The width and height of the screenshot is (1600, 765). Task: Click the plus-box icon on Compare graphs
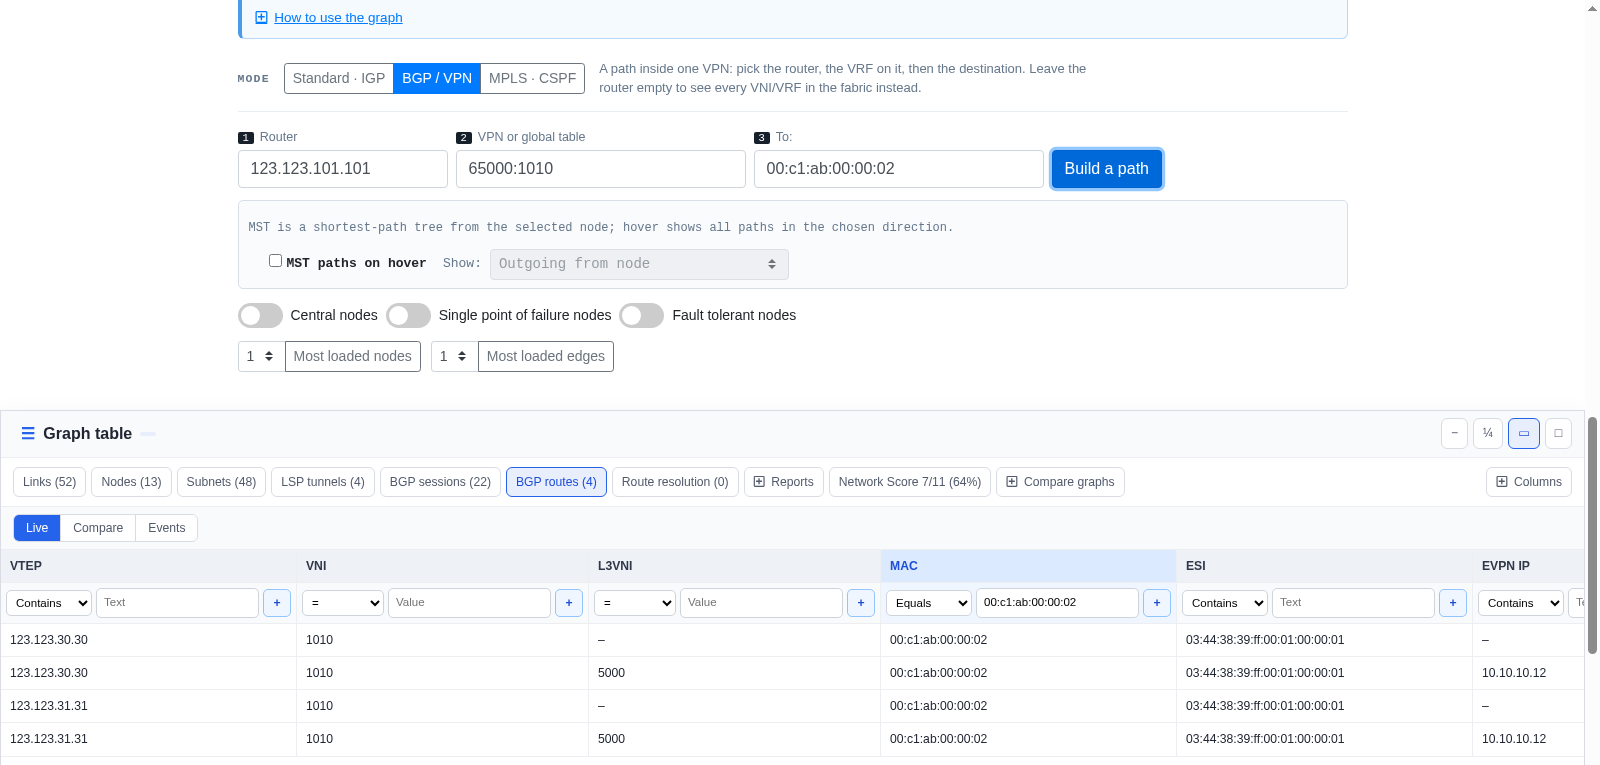point(1012,482)
